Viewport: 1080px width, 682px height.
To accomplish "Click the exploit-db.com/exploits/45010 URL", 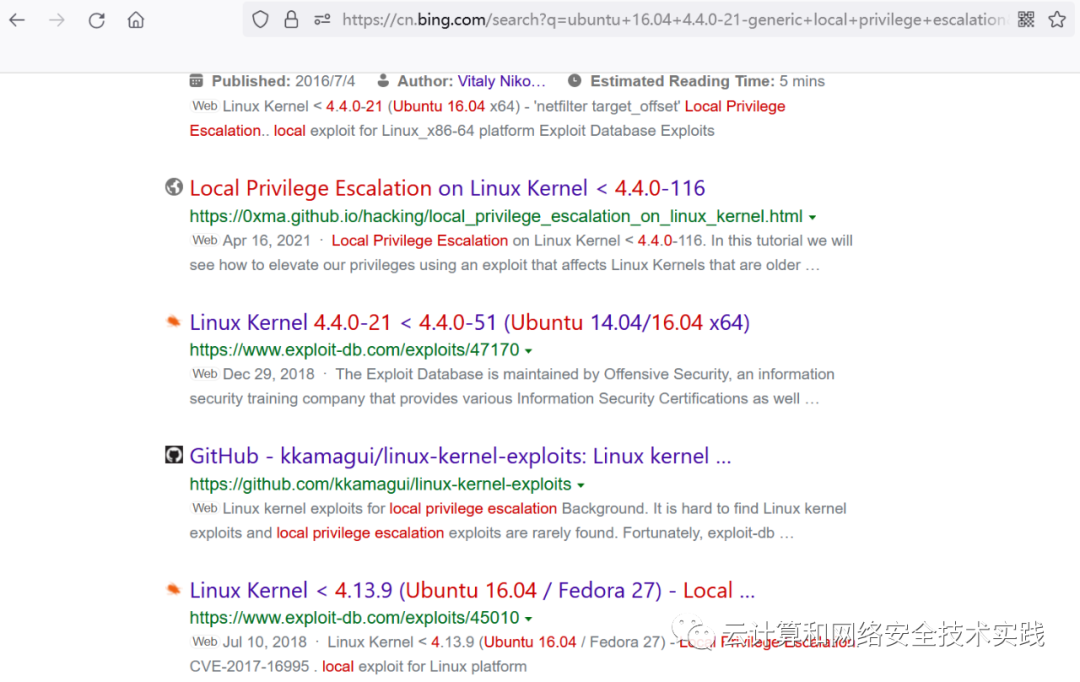I will [354, 618].
